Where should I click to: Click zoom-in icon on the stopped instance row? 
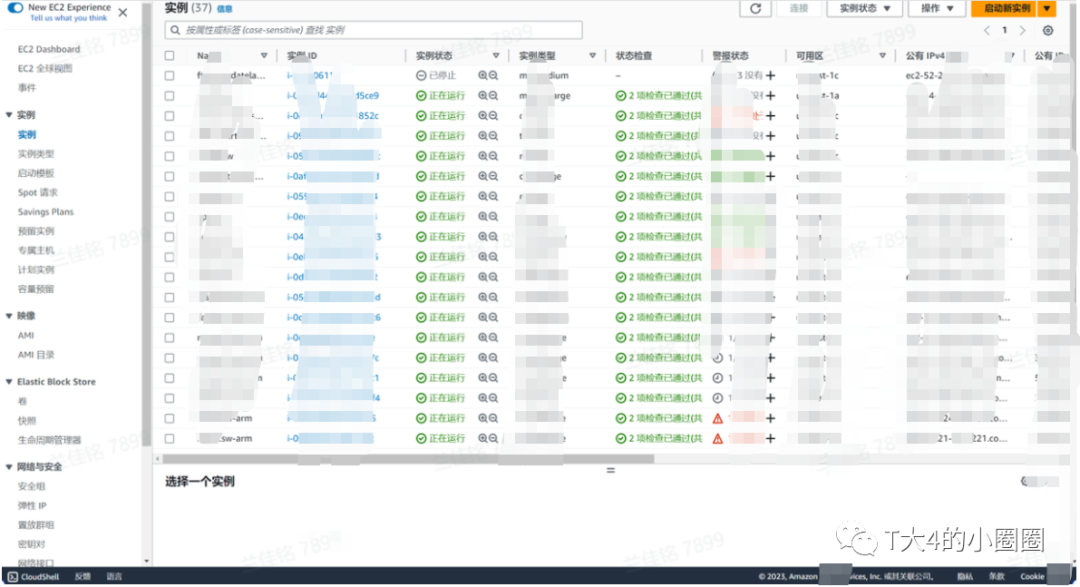click(x=483, y=76)
